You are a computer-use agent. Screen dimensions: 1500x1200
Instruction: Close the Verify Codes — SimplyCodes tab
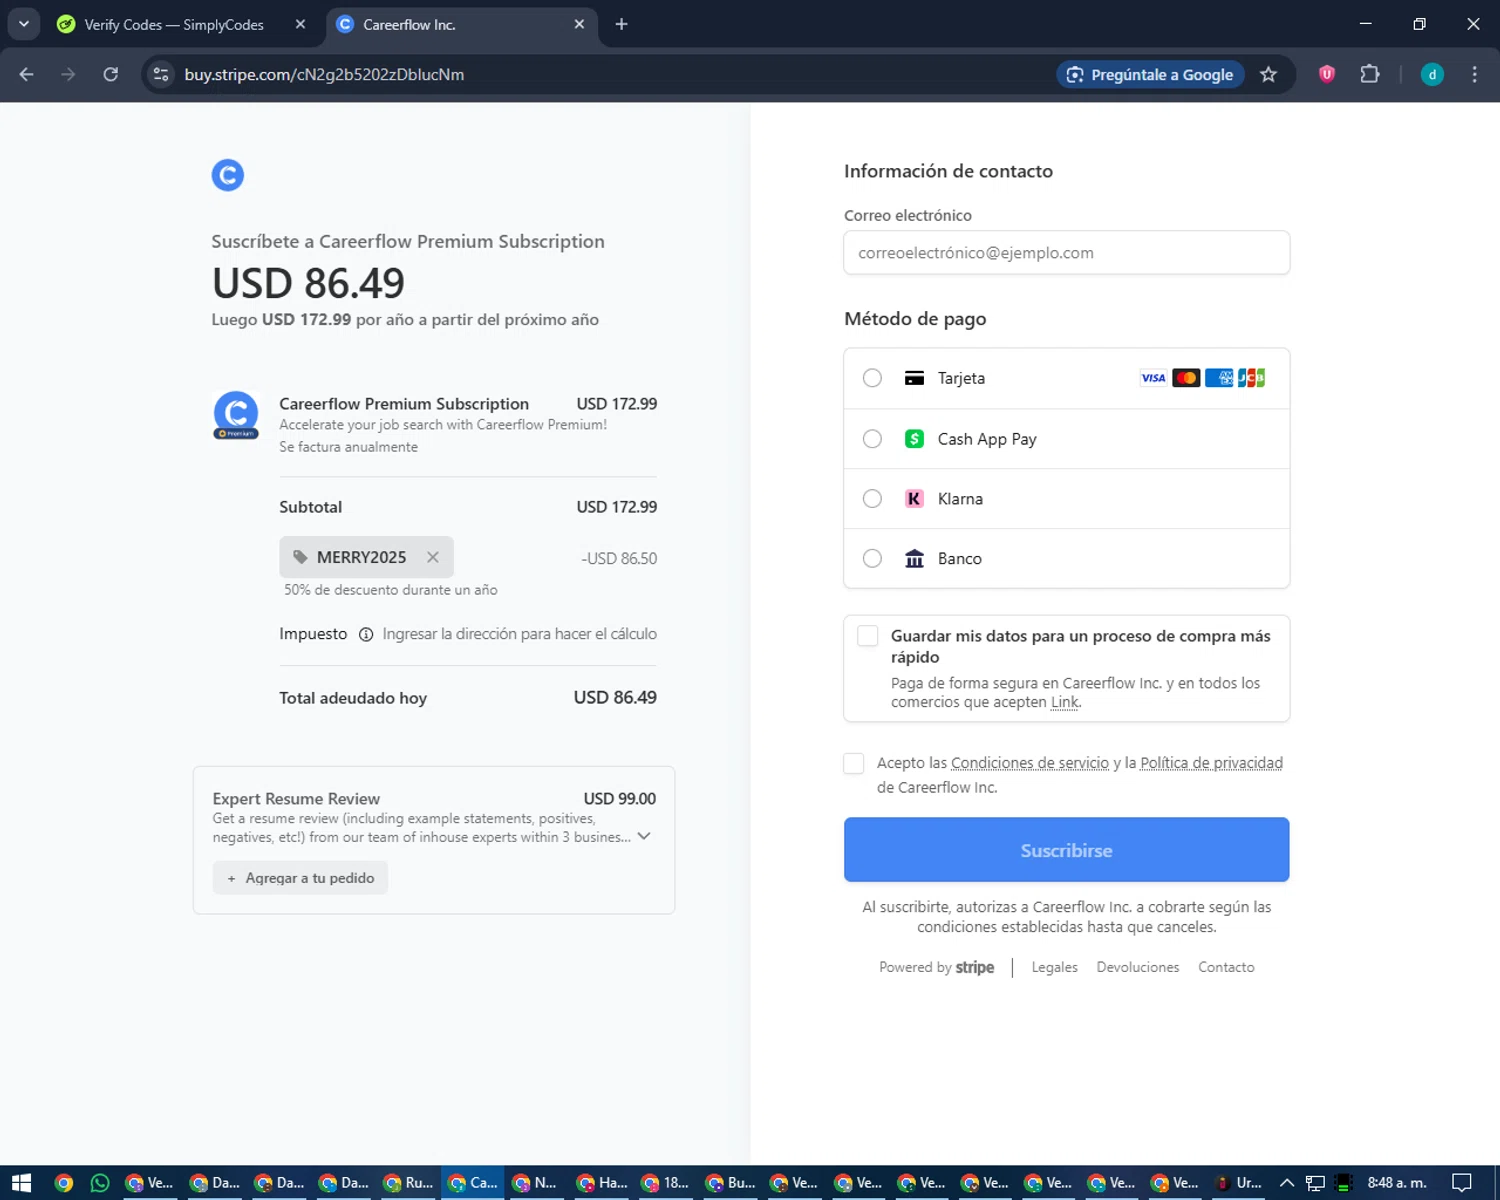300,24
